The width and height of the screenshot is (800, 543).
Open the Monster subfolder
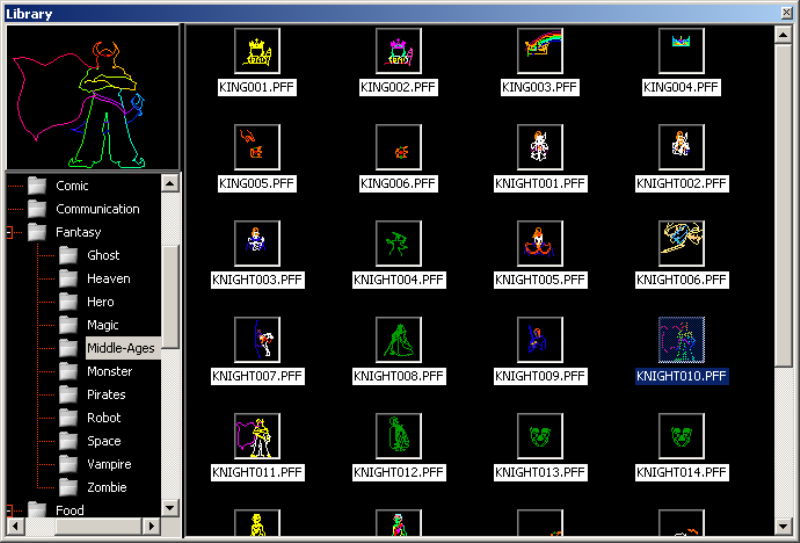point(109,372)
